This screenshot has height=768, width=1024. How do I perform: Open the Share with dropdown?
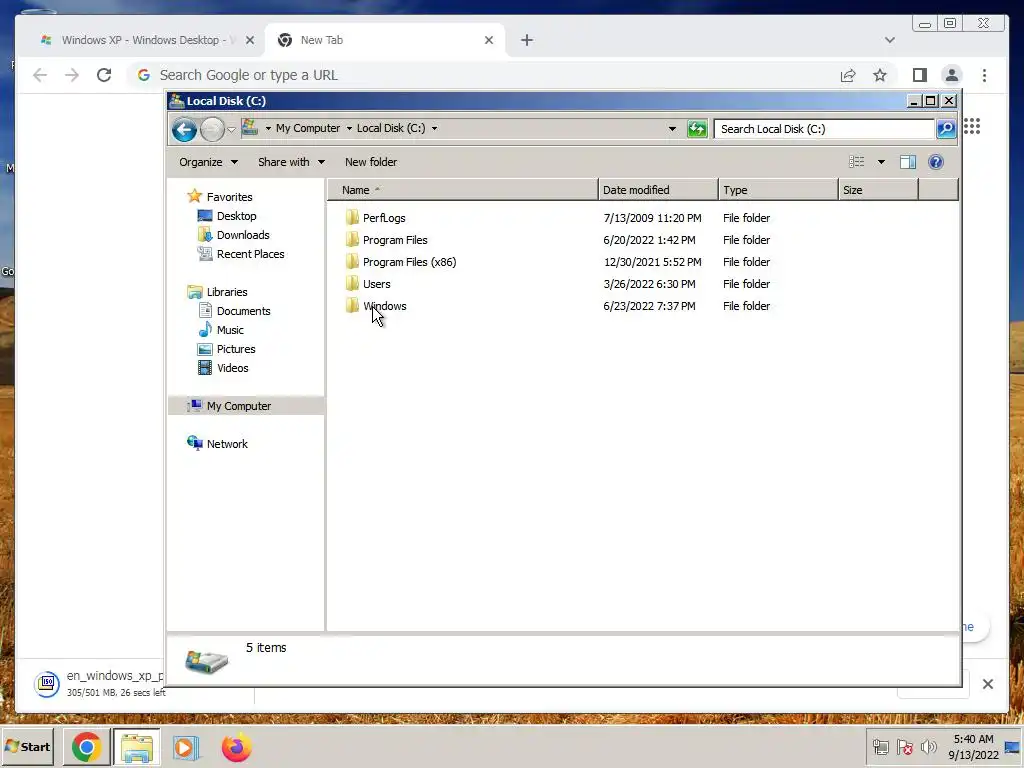(x=291, y=162)
